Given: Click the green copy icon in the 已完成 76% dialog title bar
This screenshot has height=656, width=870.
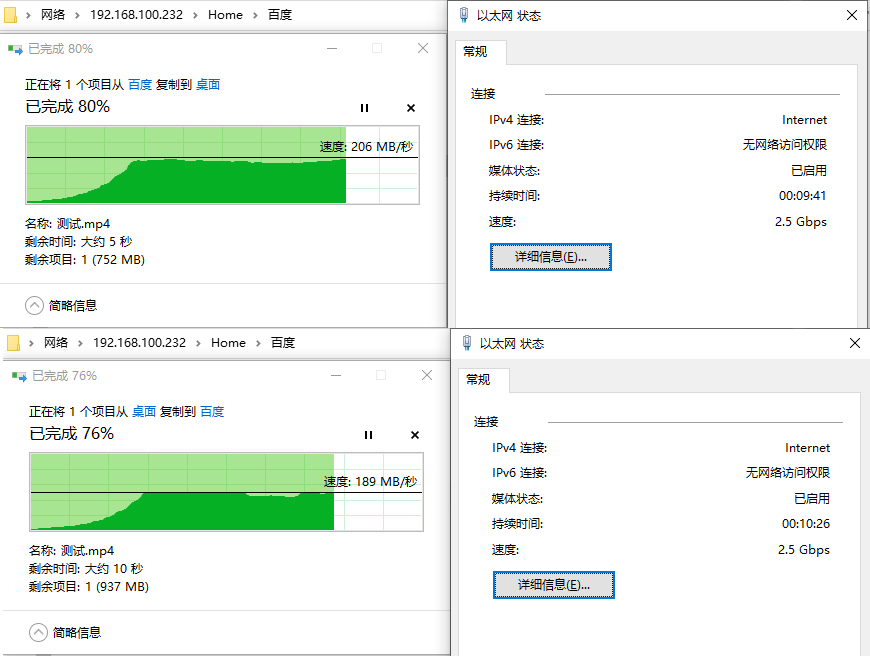Looking at the screenshot, I should pos(16,375).
